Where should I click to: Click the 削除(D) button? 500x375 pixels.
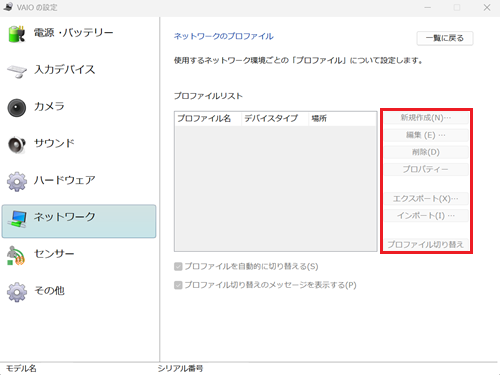tap(426, 152)
